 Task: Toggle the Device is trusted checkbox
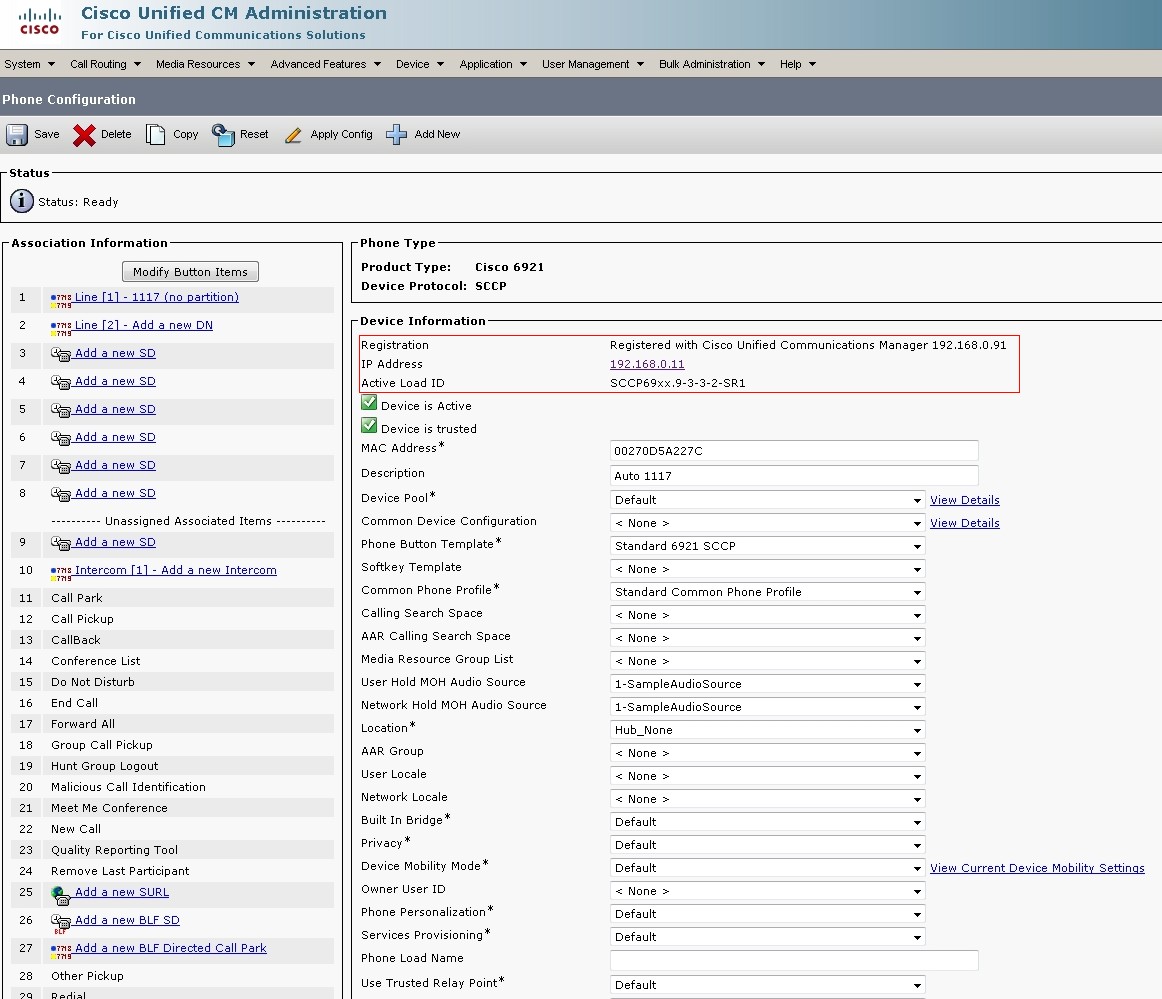pyautogui.click(x=369, y=425)
